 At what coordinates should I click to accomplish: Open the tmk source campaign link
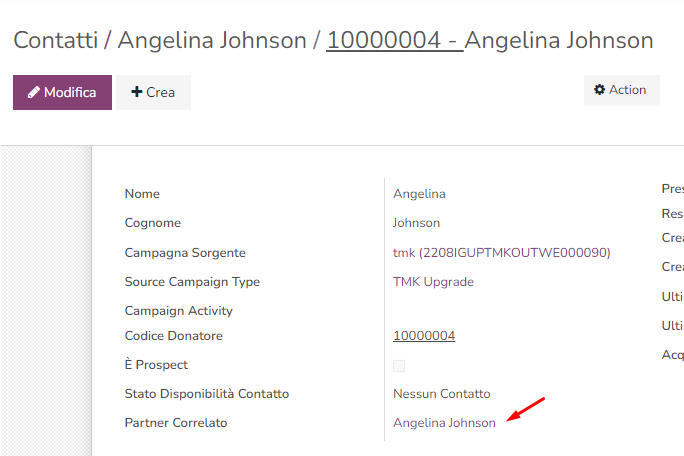pyautogui.click(x=501, y=253)
